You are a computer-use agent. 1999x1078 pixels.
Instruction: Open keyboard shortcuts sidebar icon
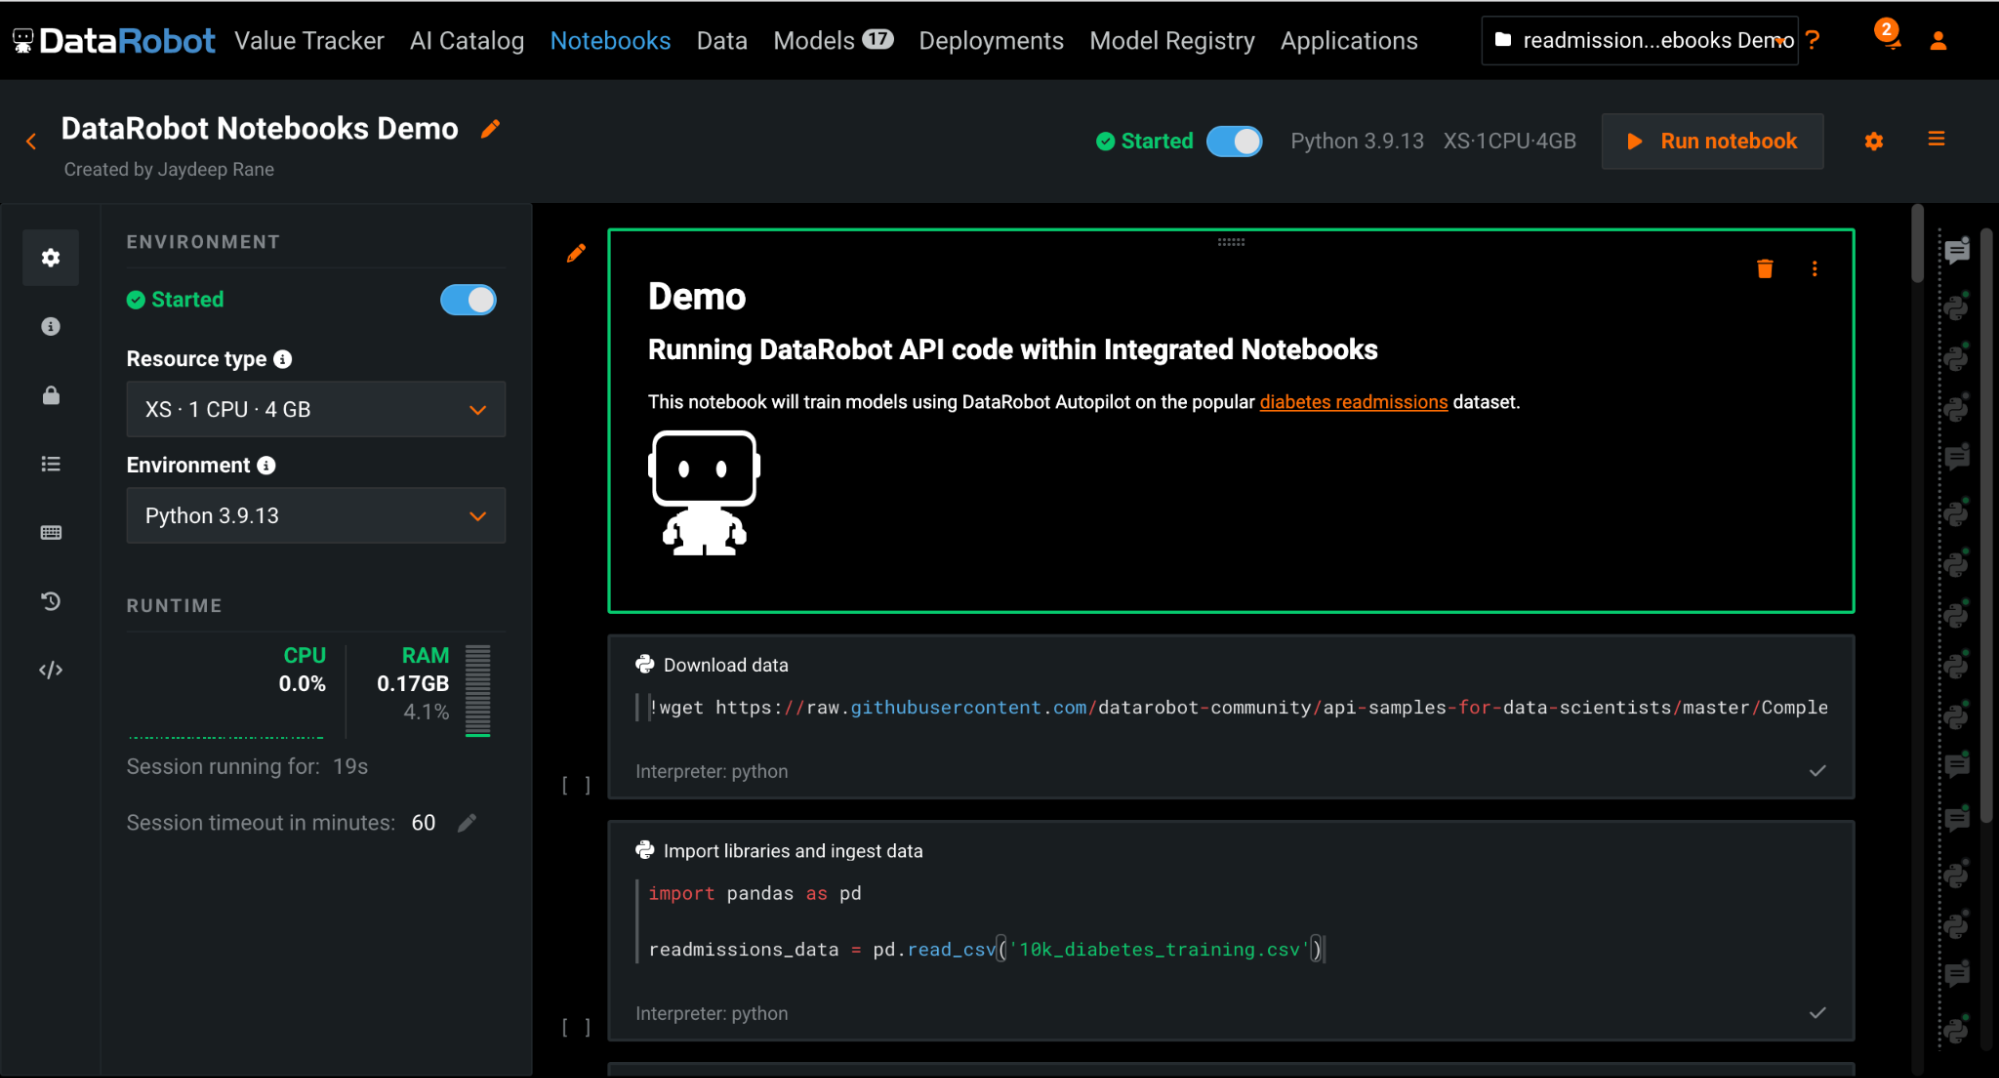pyautogui.click(x=51, y=533)
